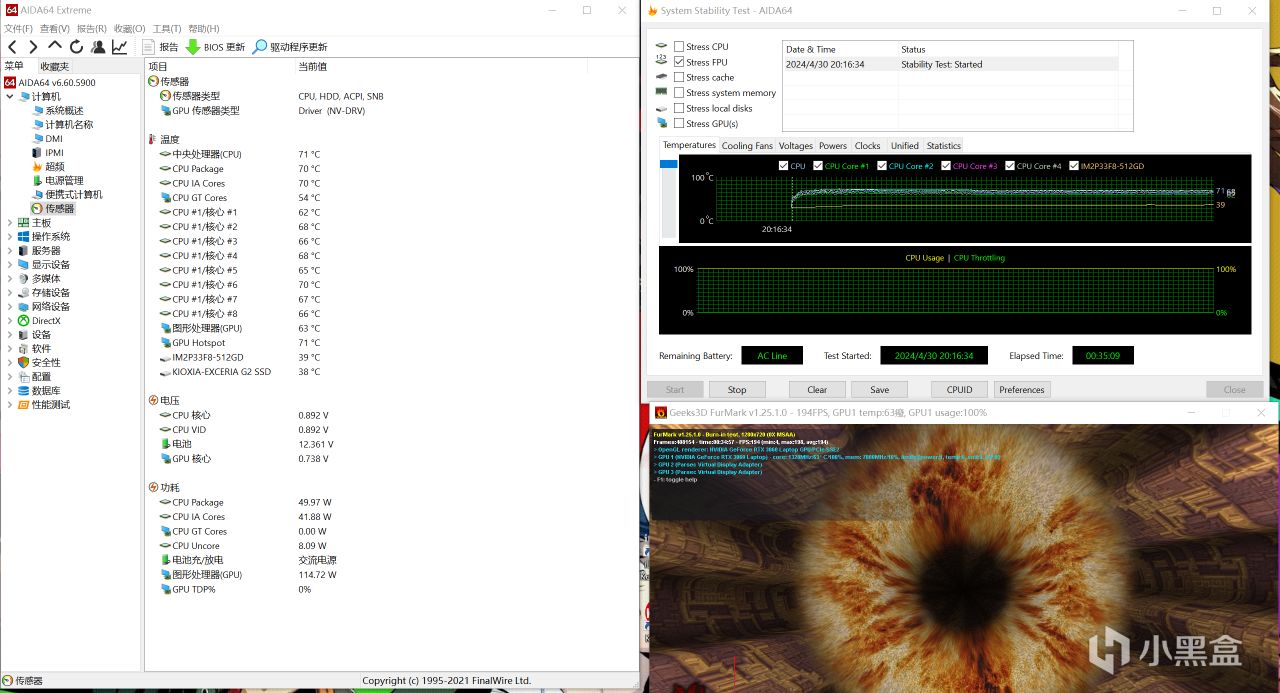The width and height of the screenshot is (1280, 693).
Task: Expand the 多媒体 tree node
Action: (x=10, y=279)
